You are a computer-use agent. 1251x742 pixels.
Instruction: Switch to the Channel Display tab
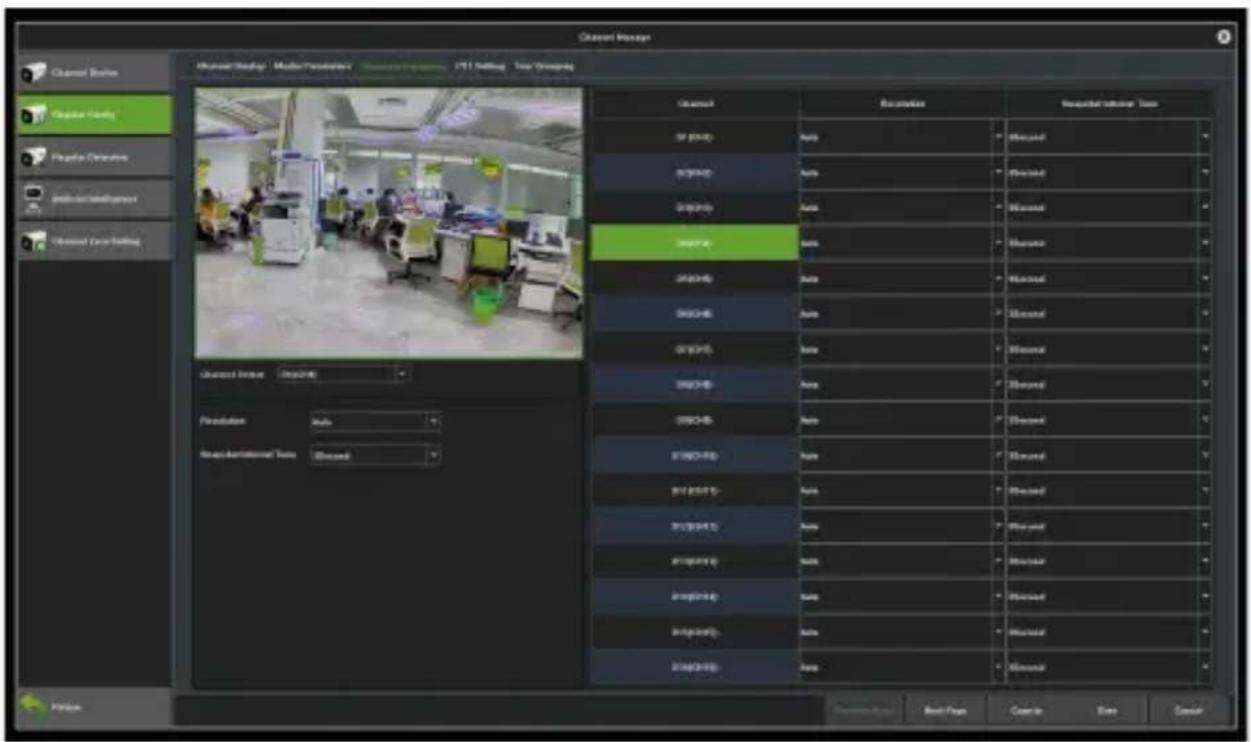231,66
